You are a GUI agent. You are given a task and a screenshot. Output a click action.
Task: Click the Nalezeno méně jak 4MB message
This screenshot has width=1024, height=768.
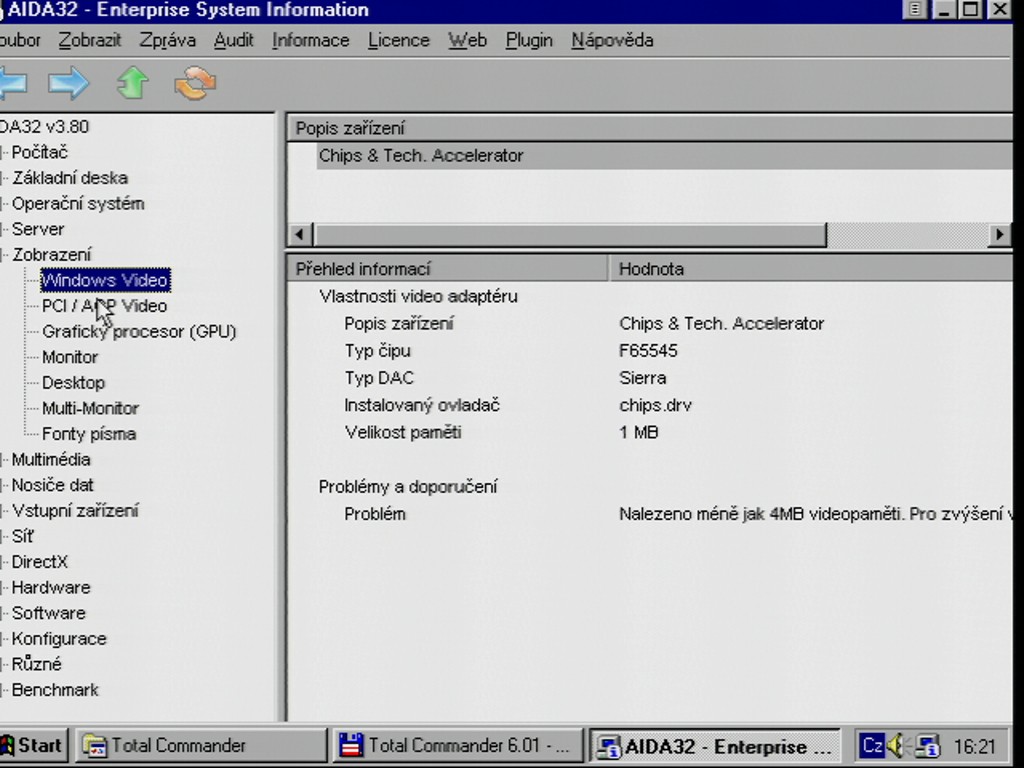(x=815, y=514)
